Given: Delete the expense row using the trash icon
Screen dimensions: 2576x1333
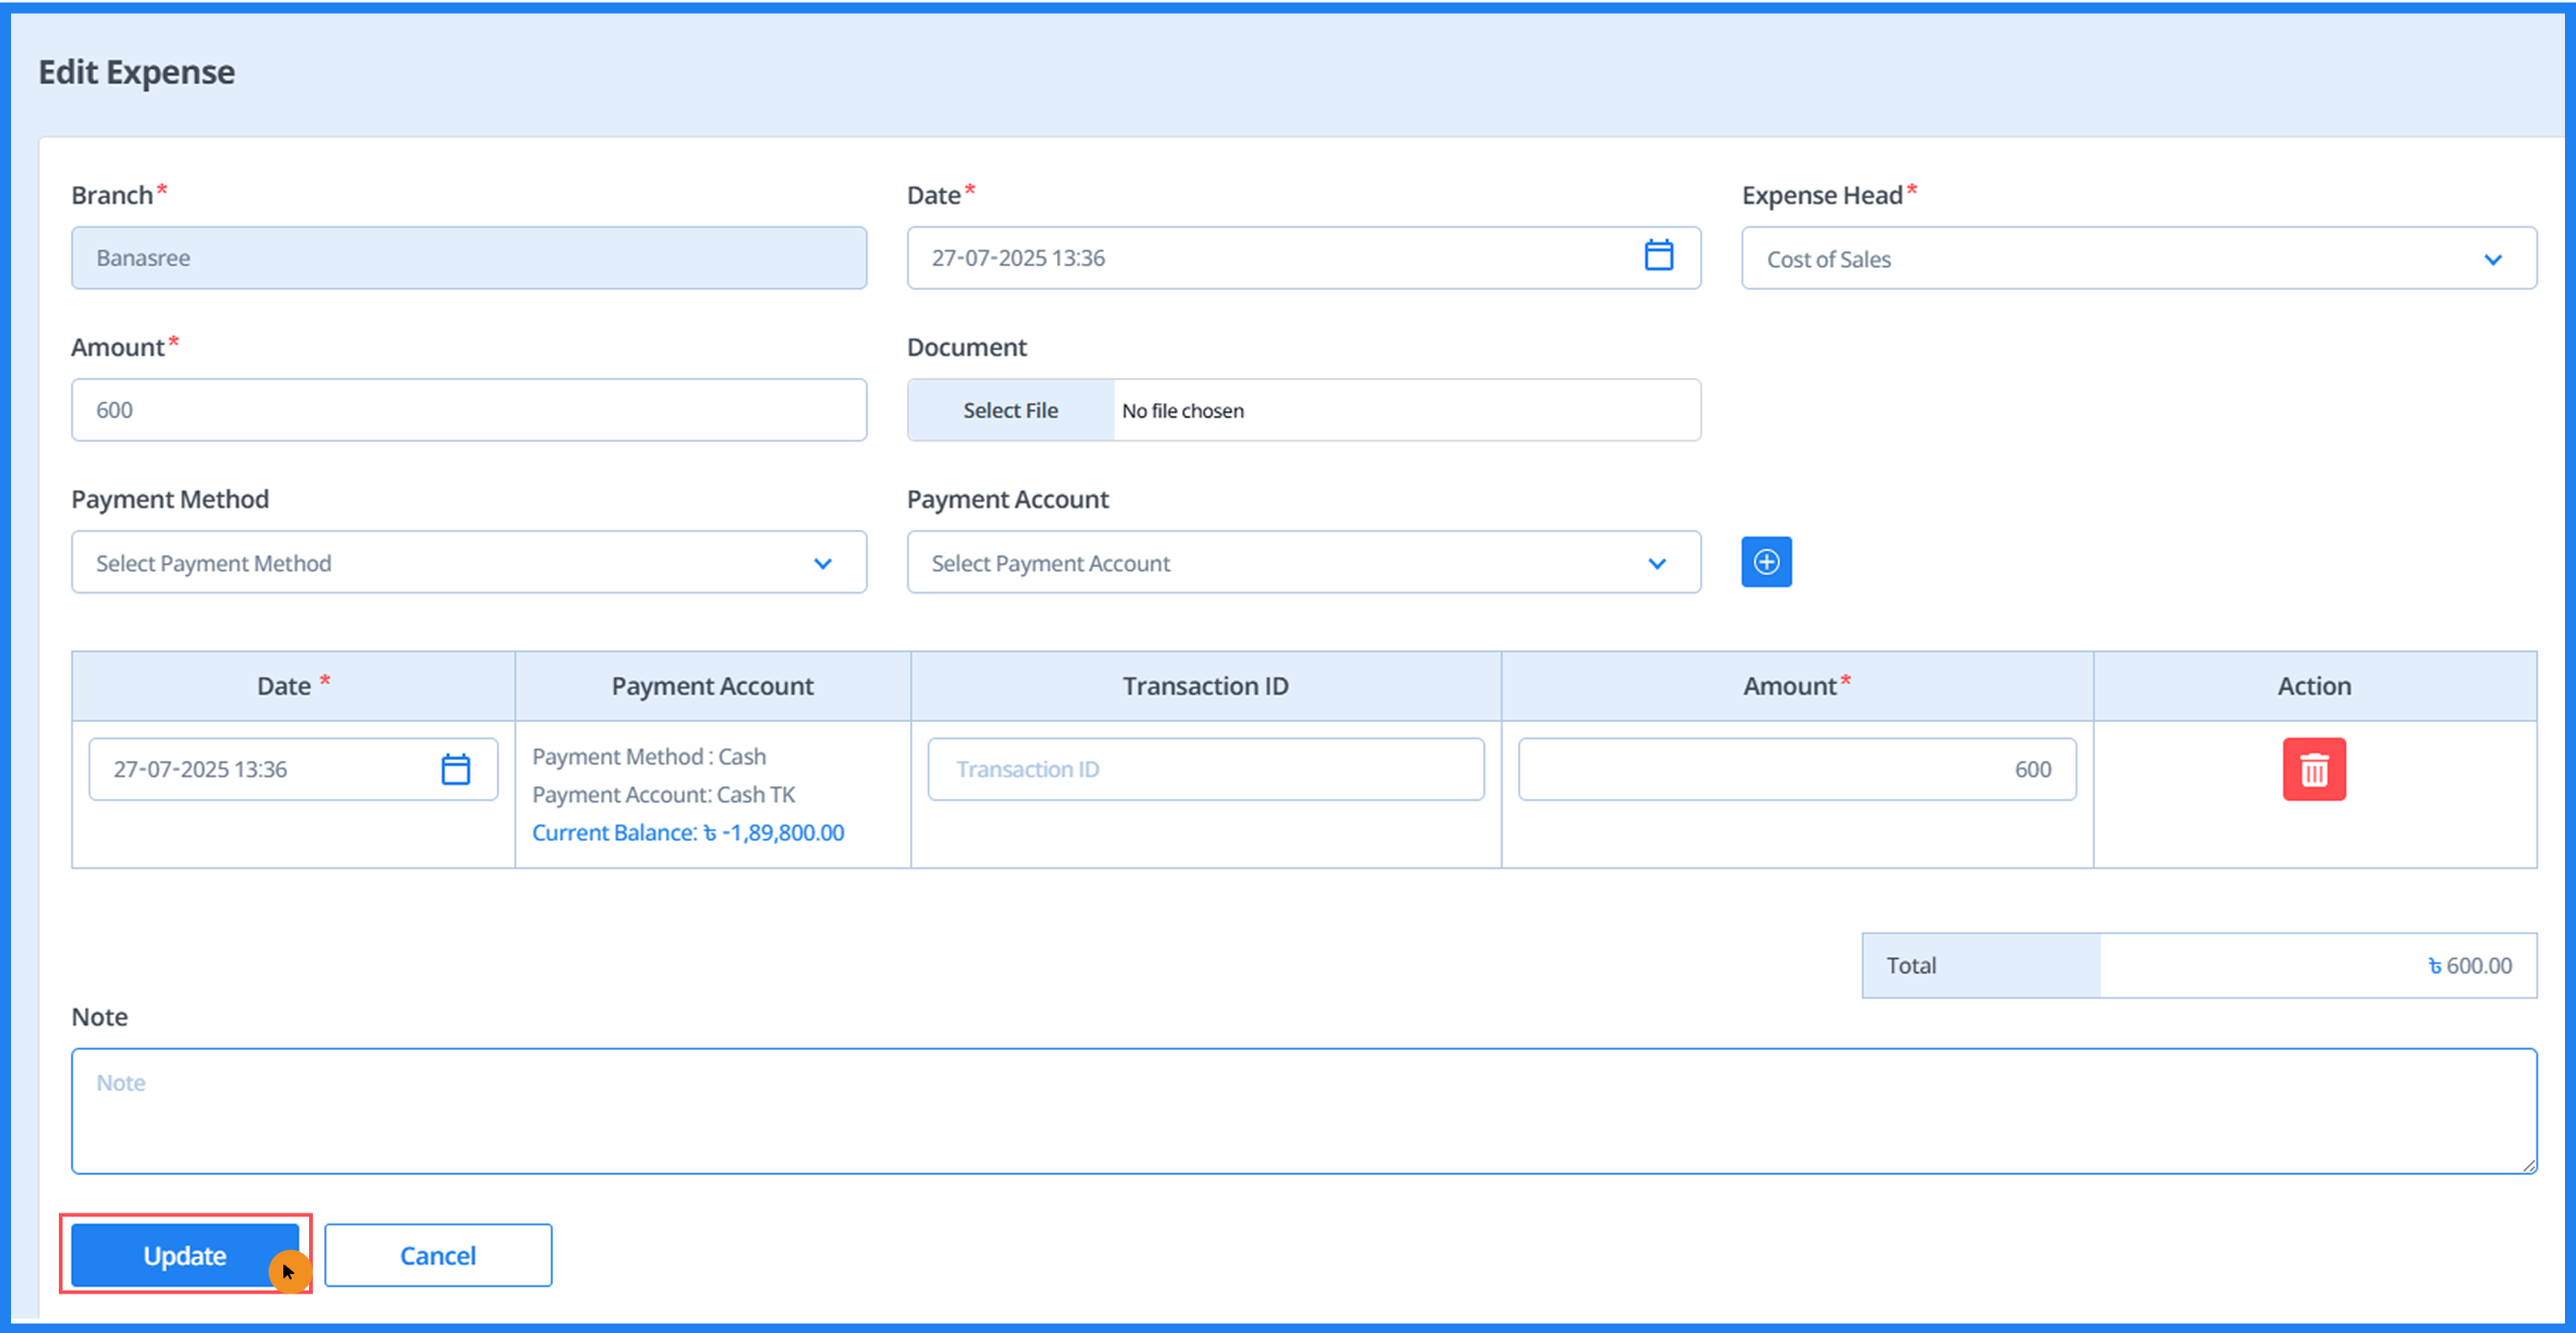Looking at the screenshot, I should tap(2313, 768).
